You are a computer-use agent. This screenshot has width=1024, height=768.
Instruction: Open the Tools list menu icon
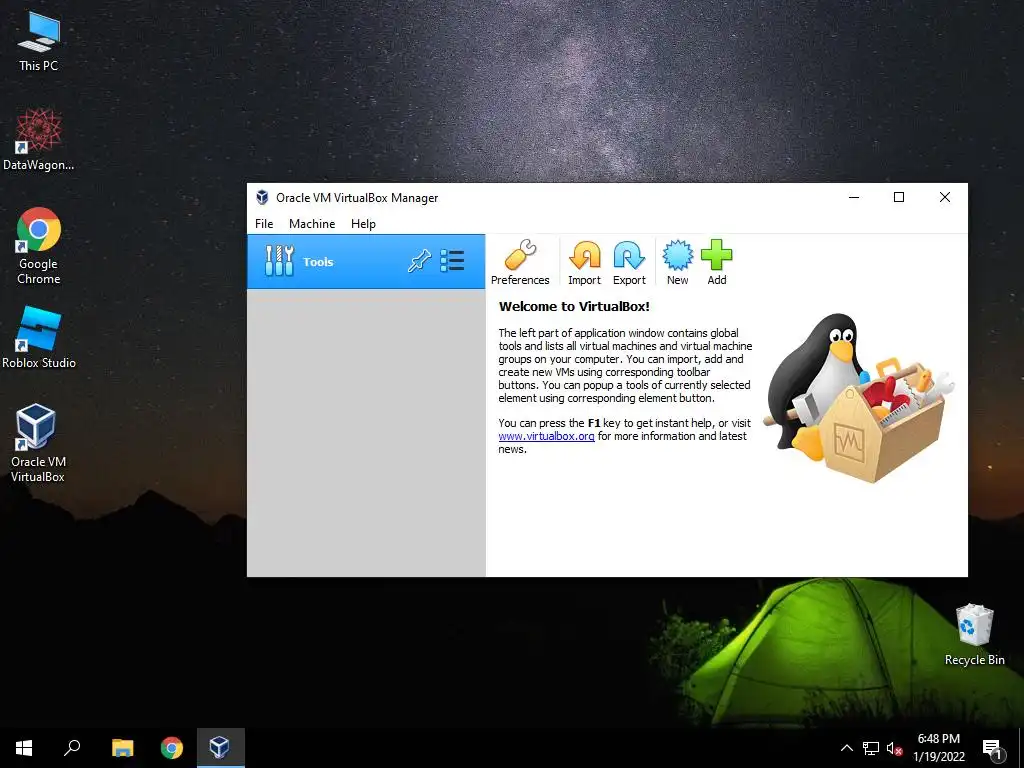452,261
